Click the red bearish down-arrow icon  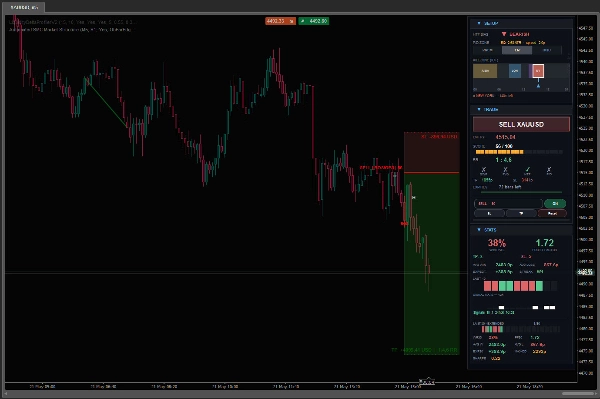(x=504, y=34)
